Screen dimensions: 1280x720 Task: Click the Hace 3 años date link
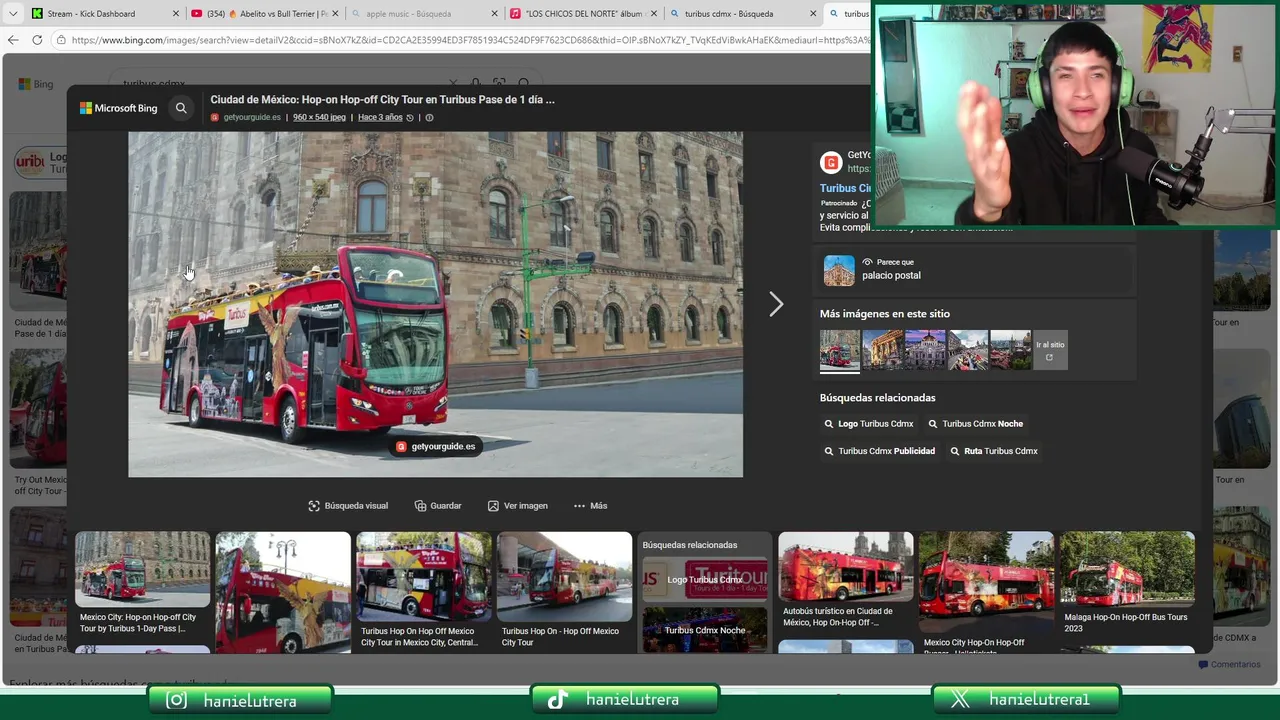[380, 117]
